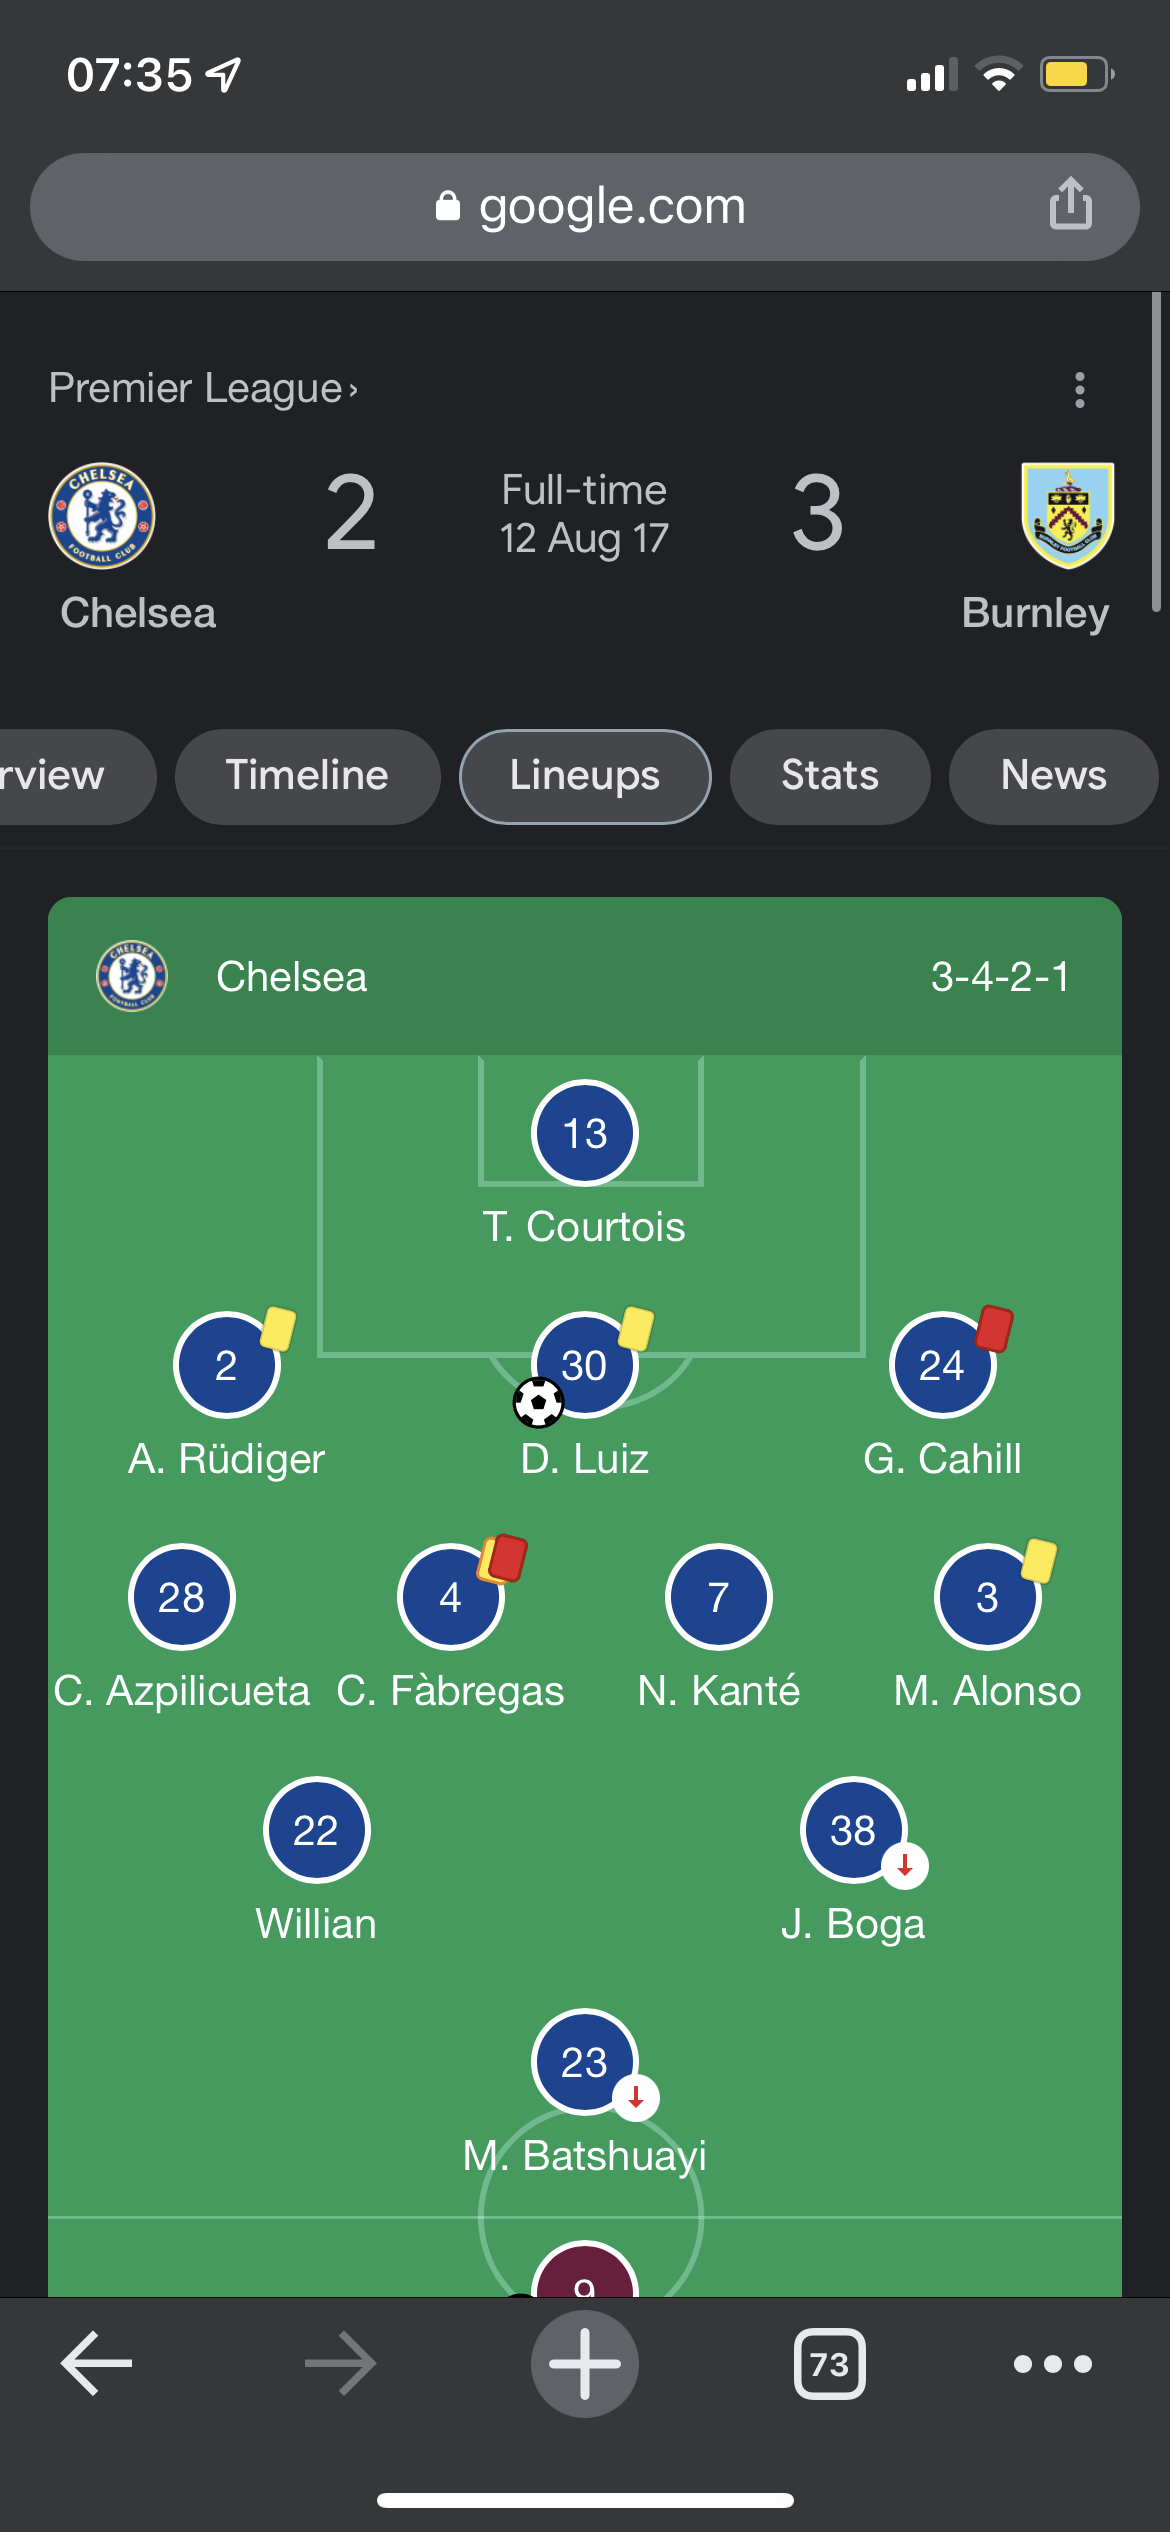Tap the Burnley crest in score header
The height and width of the screenshot is (2532, 1170).
[1067, 515]
